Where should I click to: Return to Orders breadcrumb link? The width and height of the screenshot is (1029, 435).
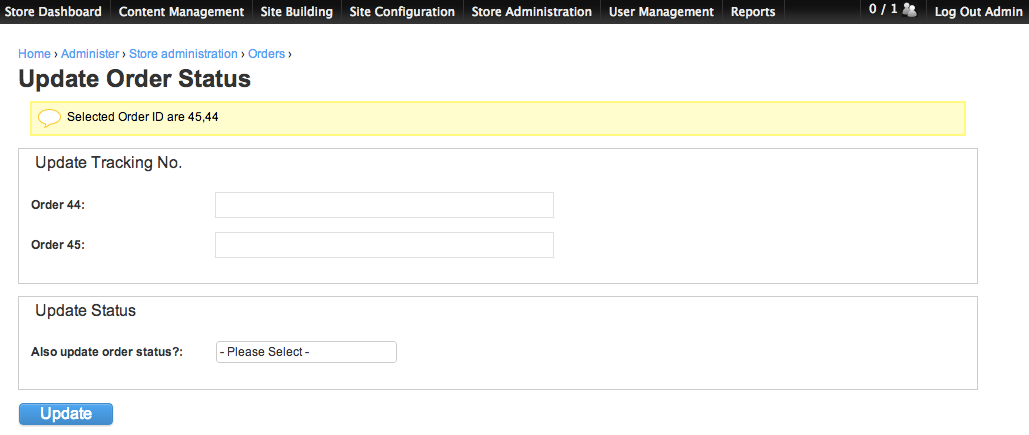click(x=266, y=54)
